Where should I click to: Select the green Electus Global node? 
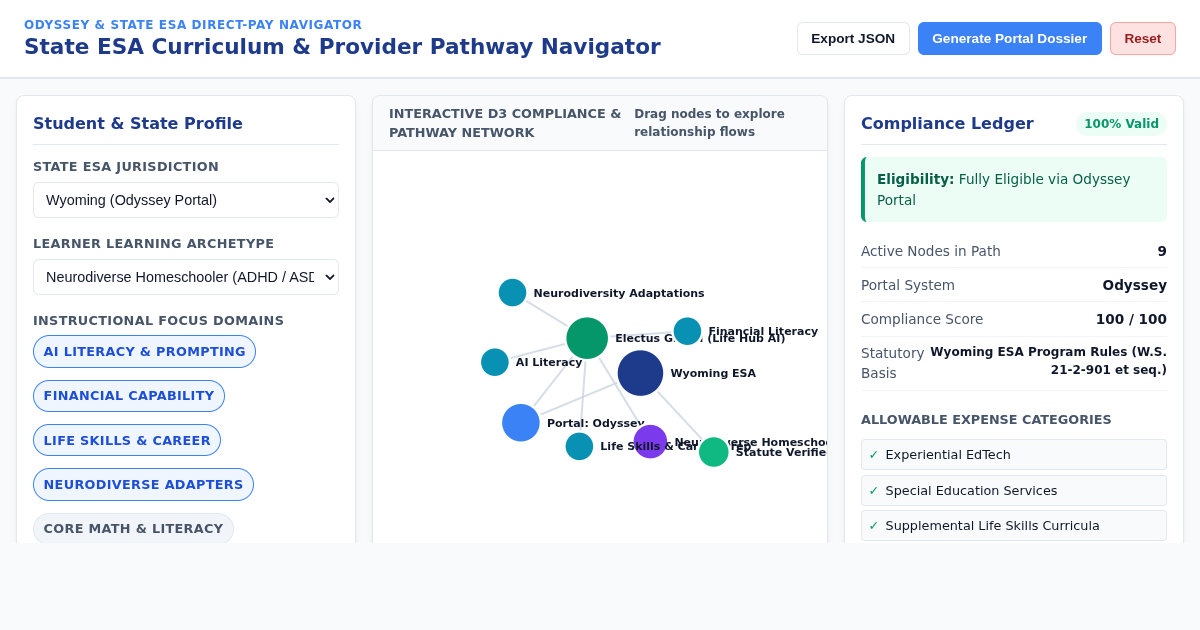(x=587, y=338)
